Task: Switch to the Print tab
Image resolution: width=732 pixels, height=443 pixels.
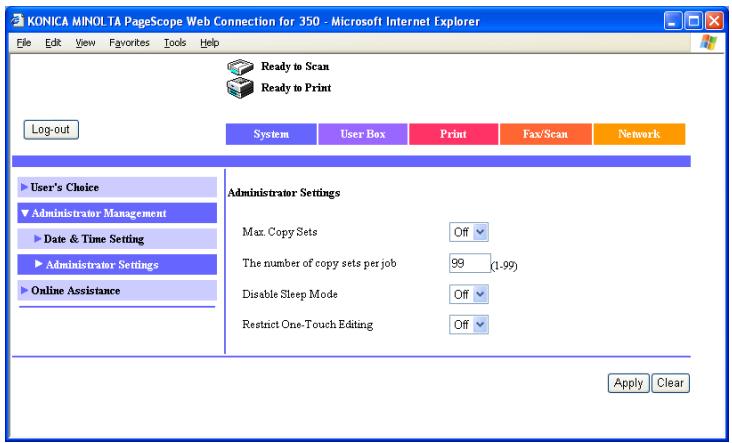Action: tap(453, 134)
